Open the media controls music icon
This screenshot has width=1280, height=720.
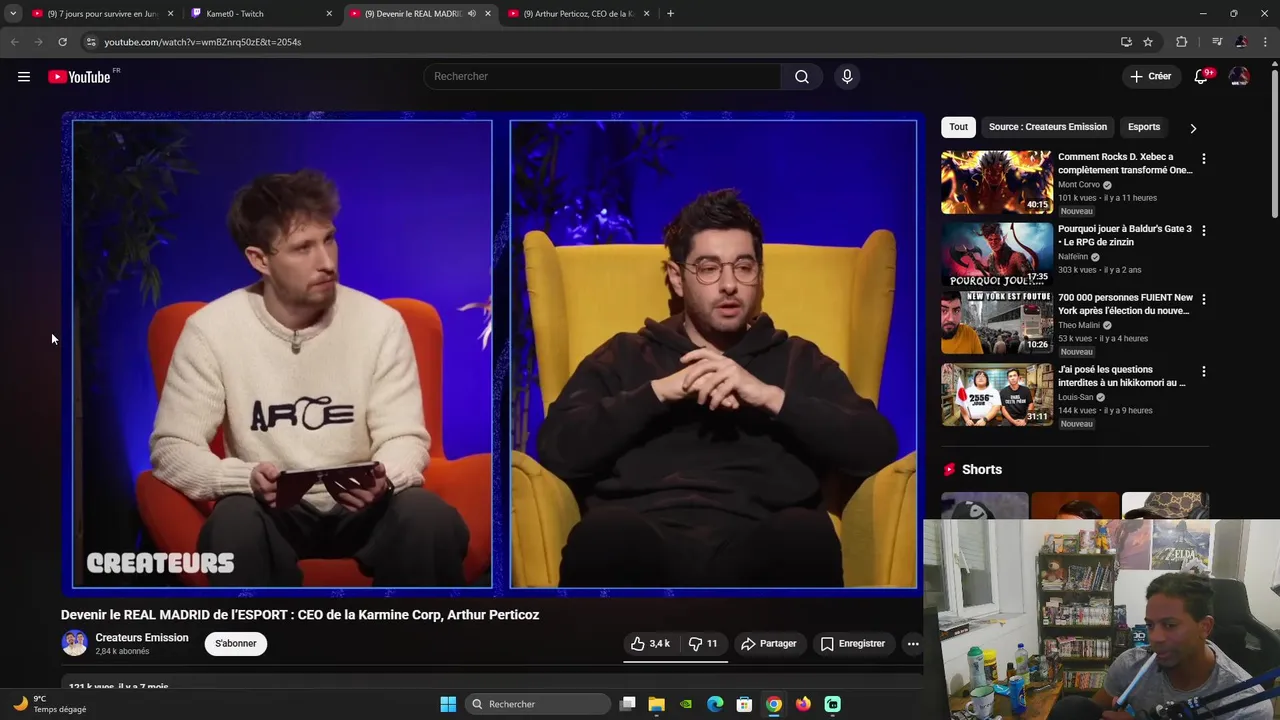click(1217, 42)
